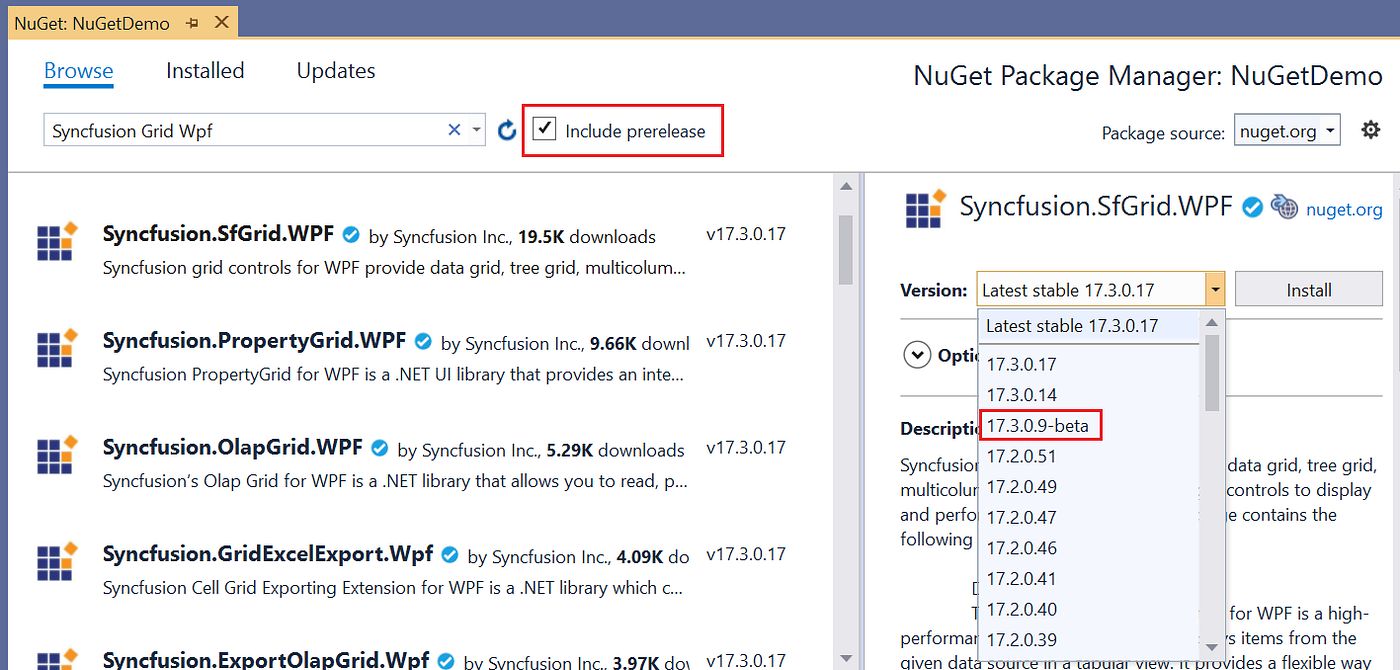Click the Install button

[x=1308, y=288]
